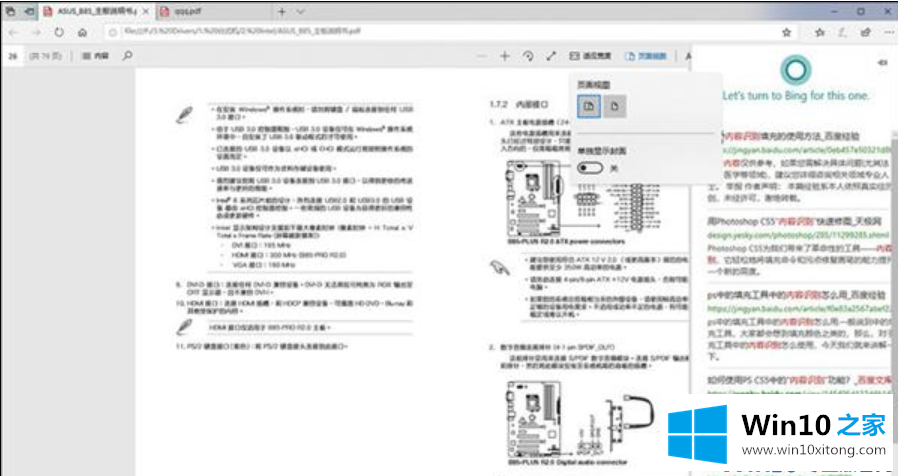Open the ps fill tool Baidu Jingyan result
The width and height of the screenshot is (898, 476).
(x=796, y=295)
